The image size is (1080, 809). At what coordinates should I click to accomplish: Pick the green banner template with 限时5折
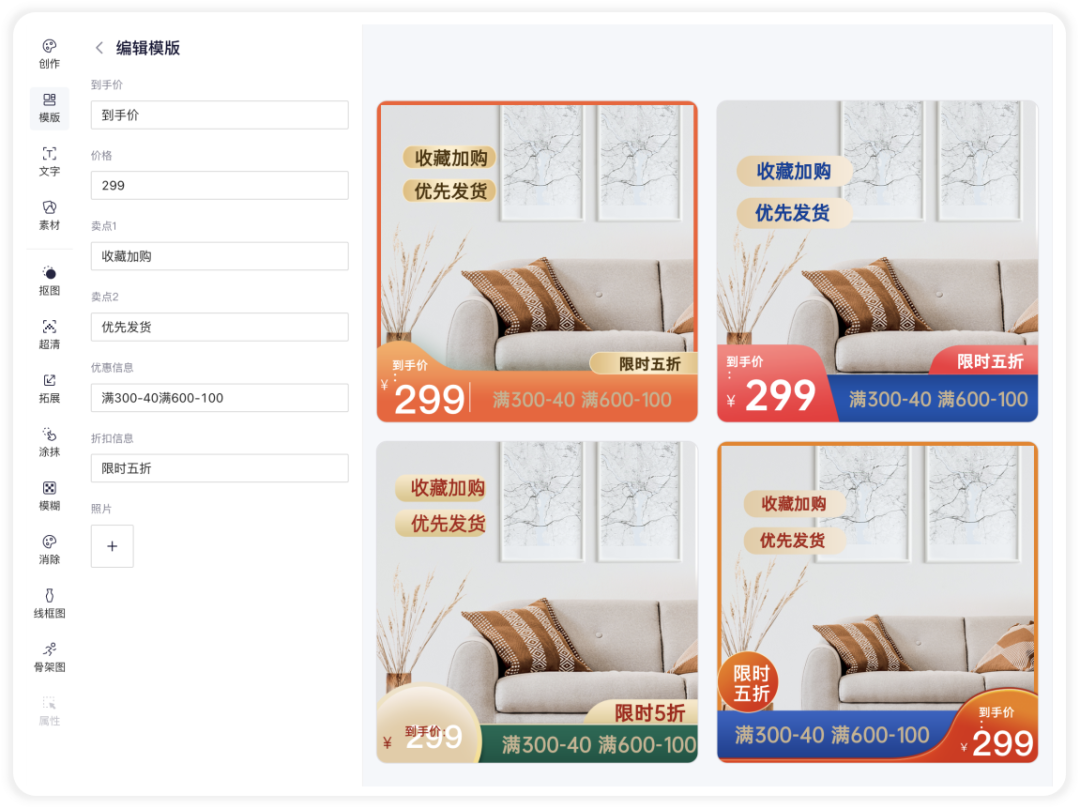pos(537,602)
